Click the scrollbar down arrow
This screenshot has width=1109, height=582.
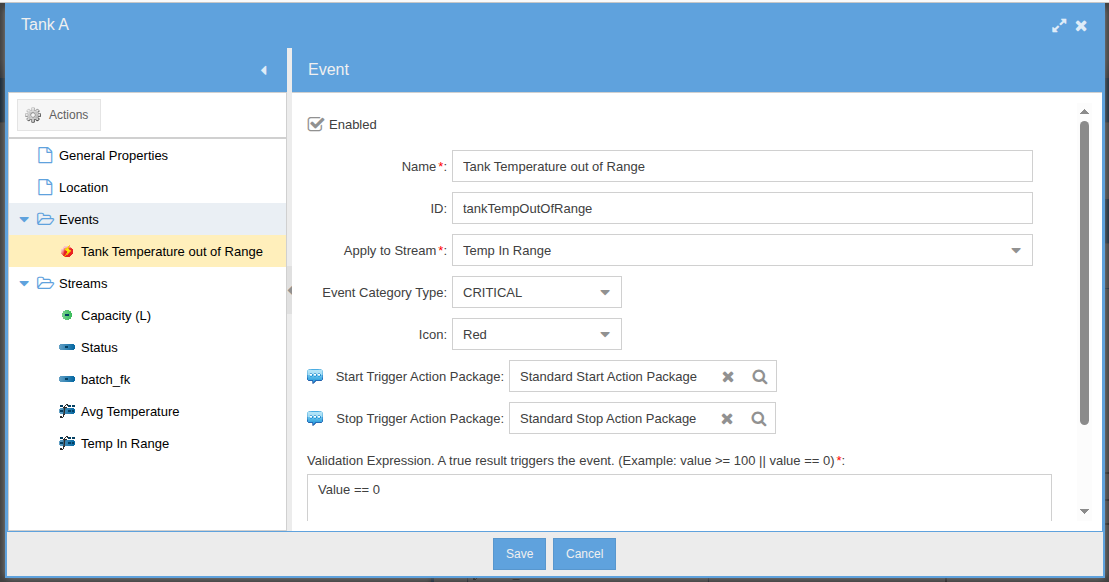(1084, 511)
